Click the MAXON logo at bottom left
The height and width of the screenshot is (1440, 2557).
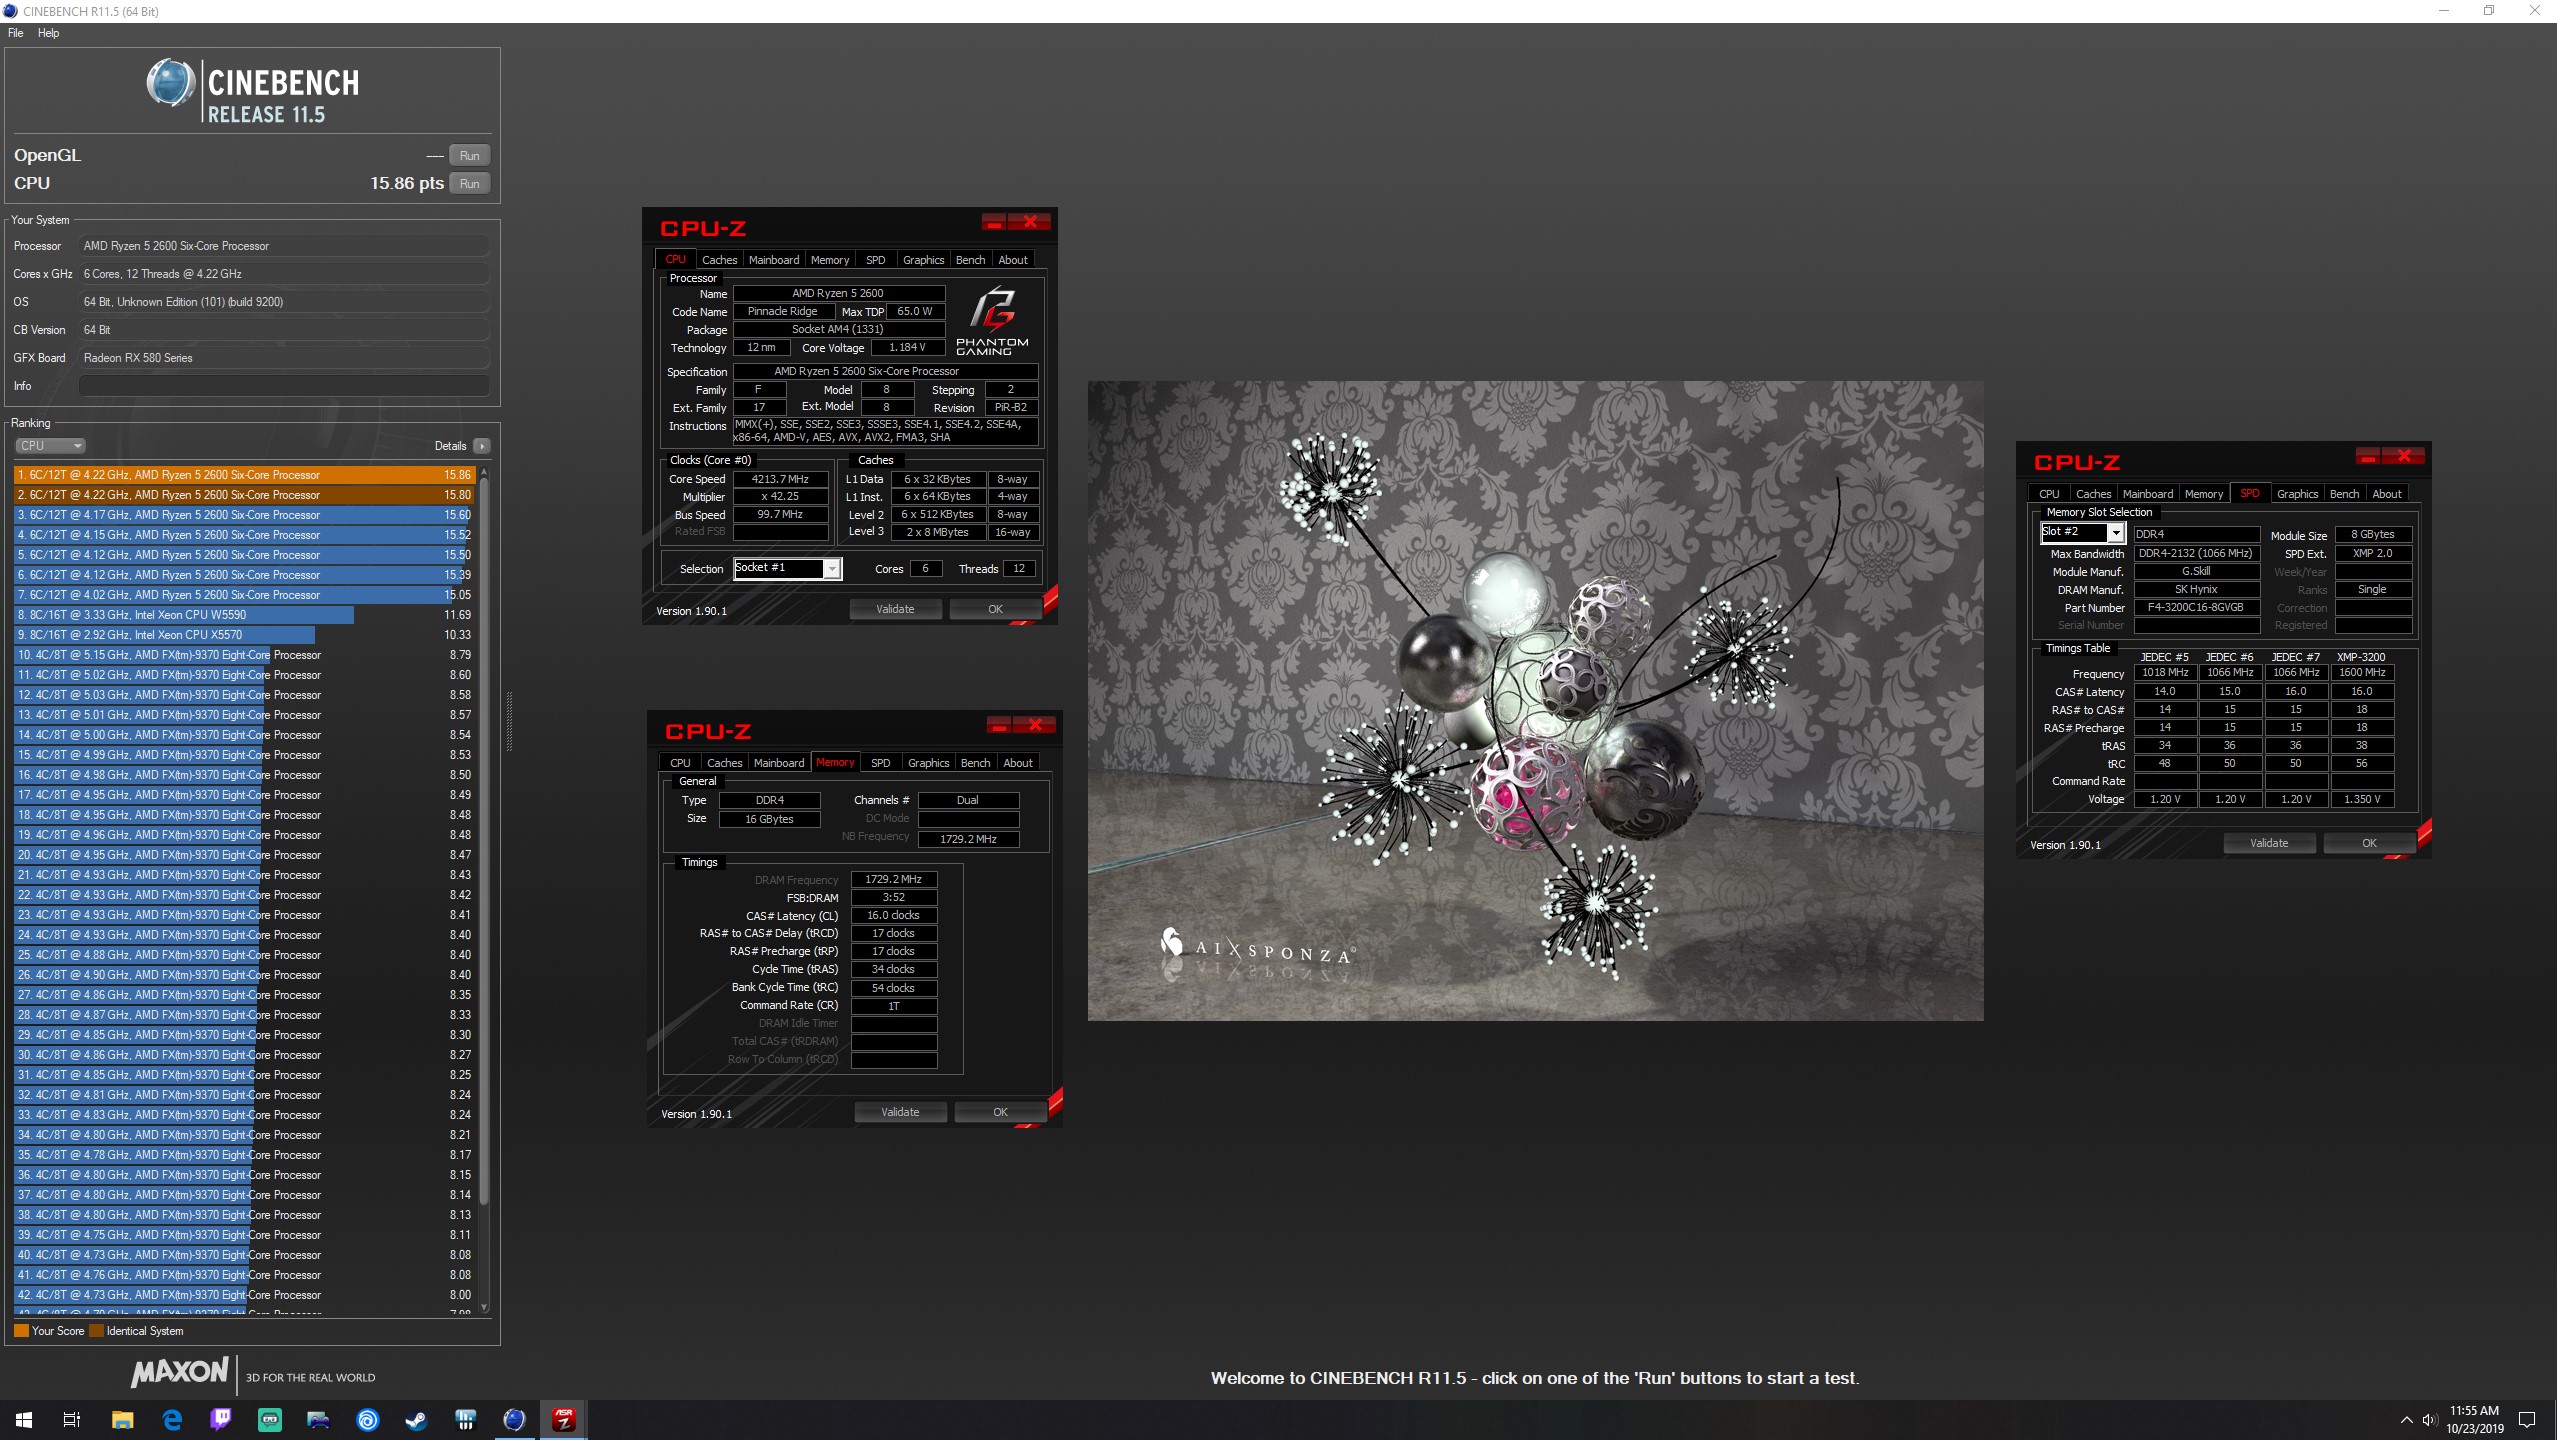point(180,1372)
